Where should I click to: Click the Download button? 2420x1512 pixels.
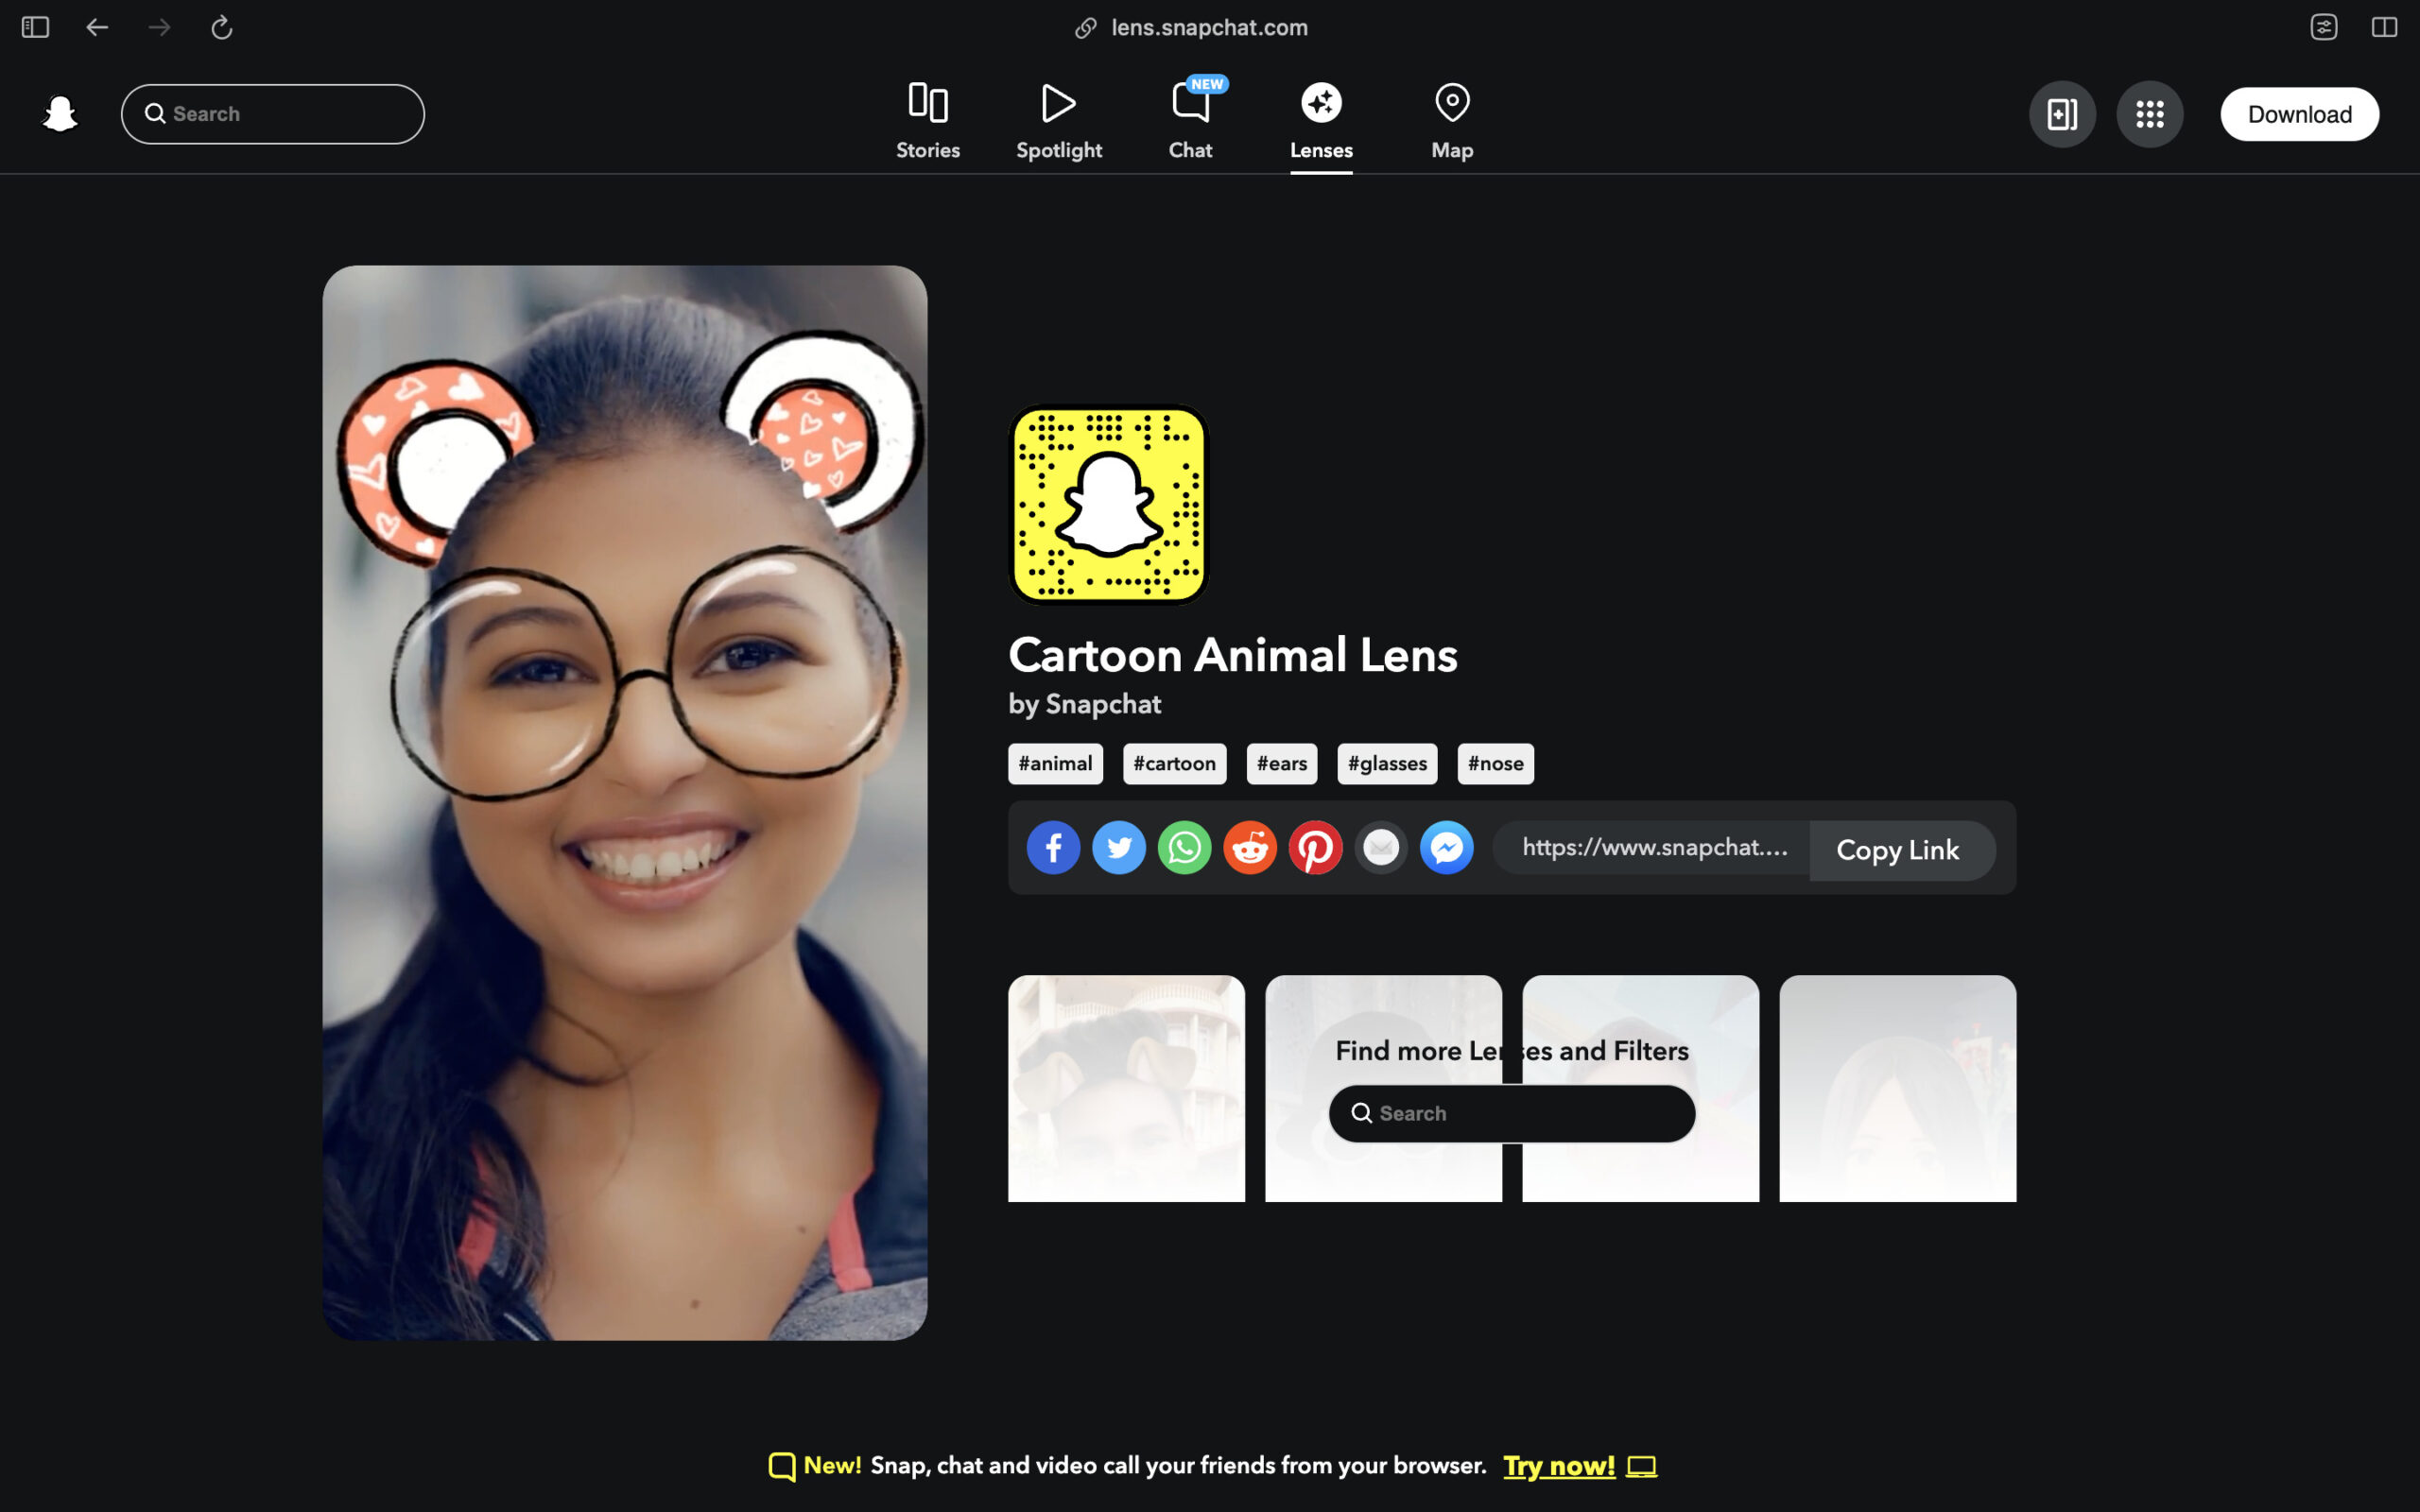(2300, 114)
